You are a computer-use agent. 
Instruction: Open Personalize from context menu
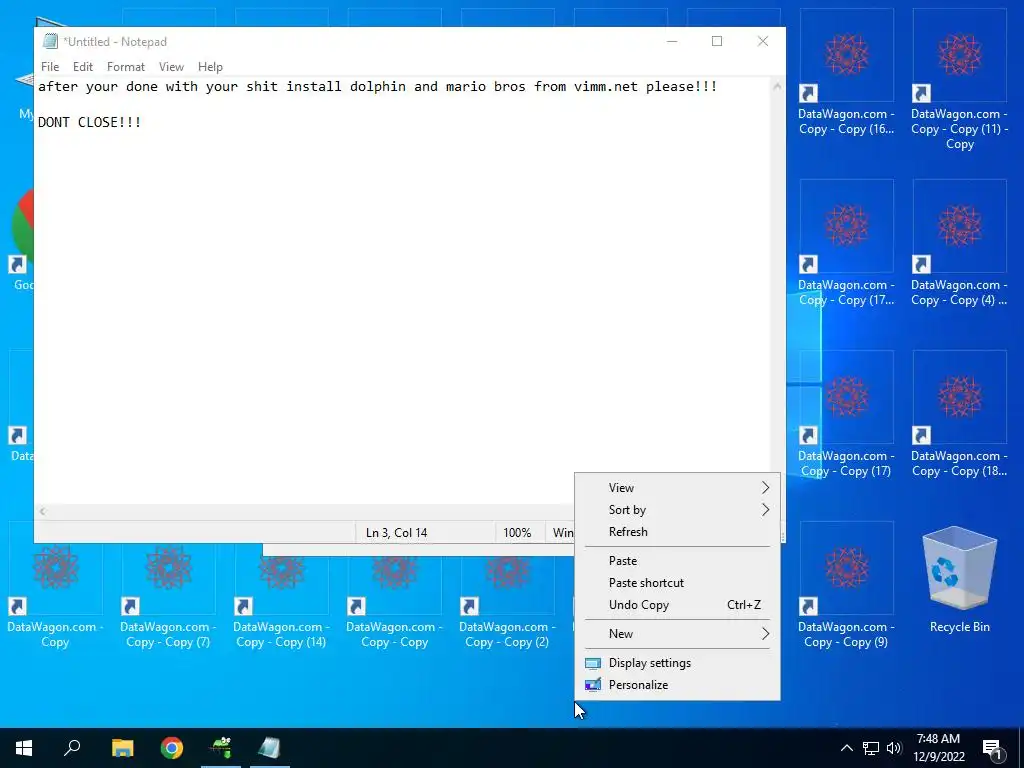click(x=677, y=685)
